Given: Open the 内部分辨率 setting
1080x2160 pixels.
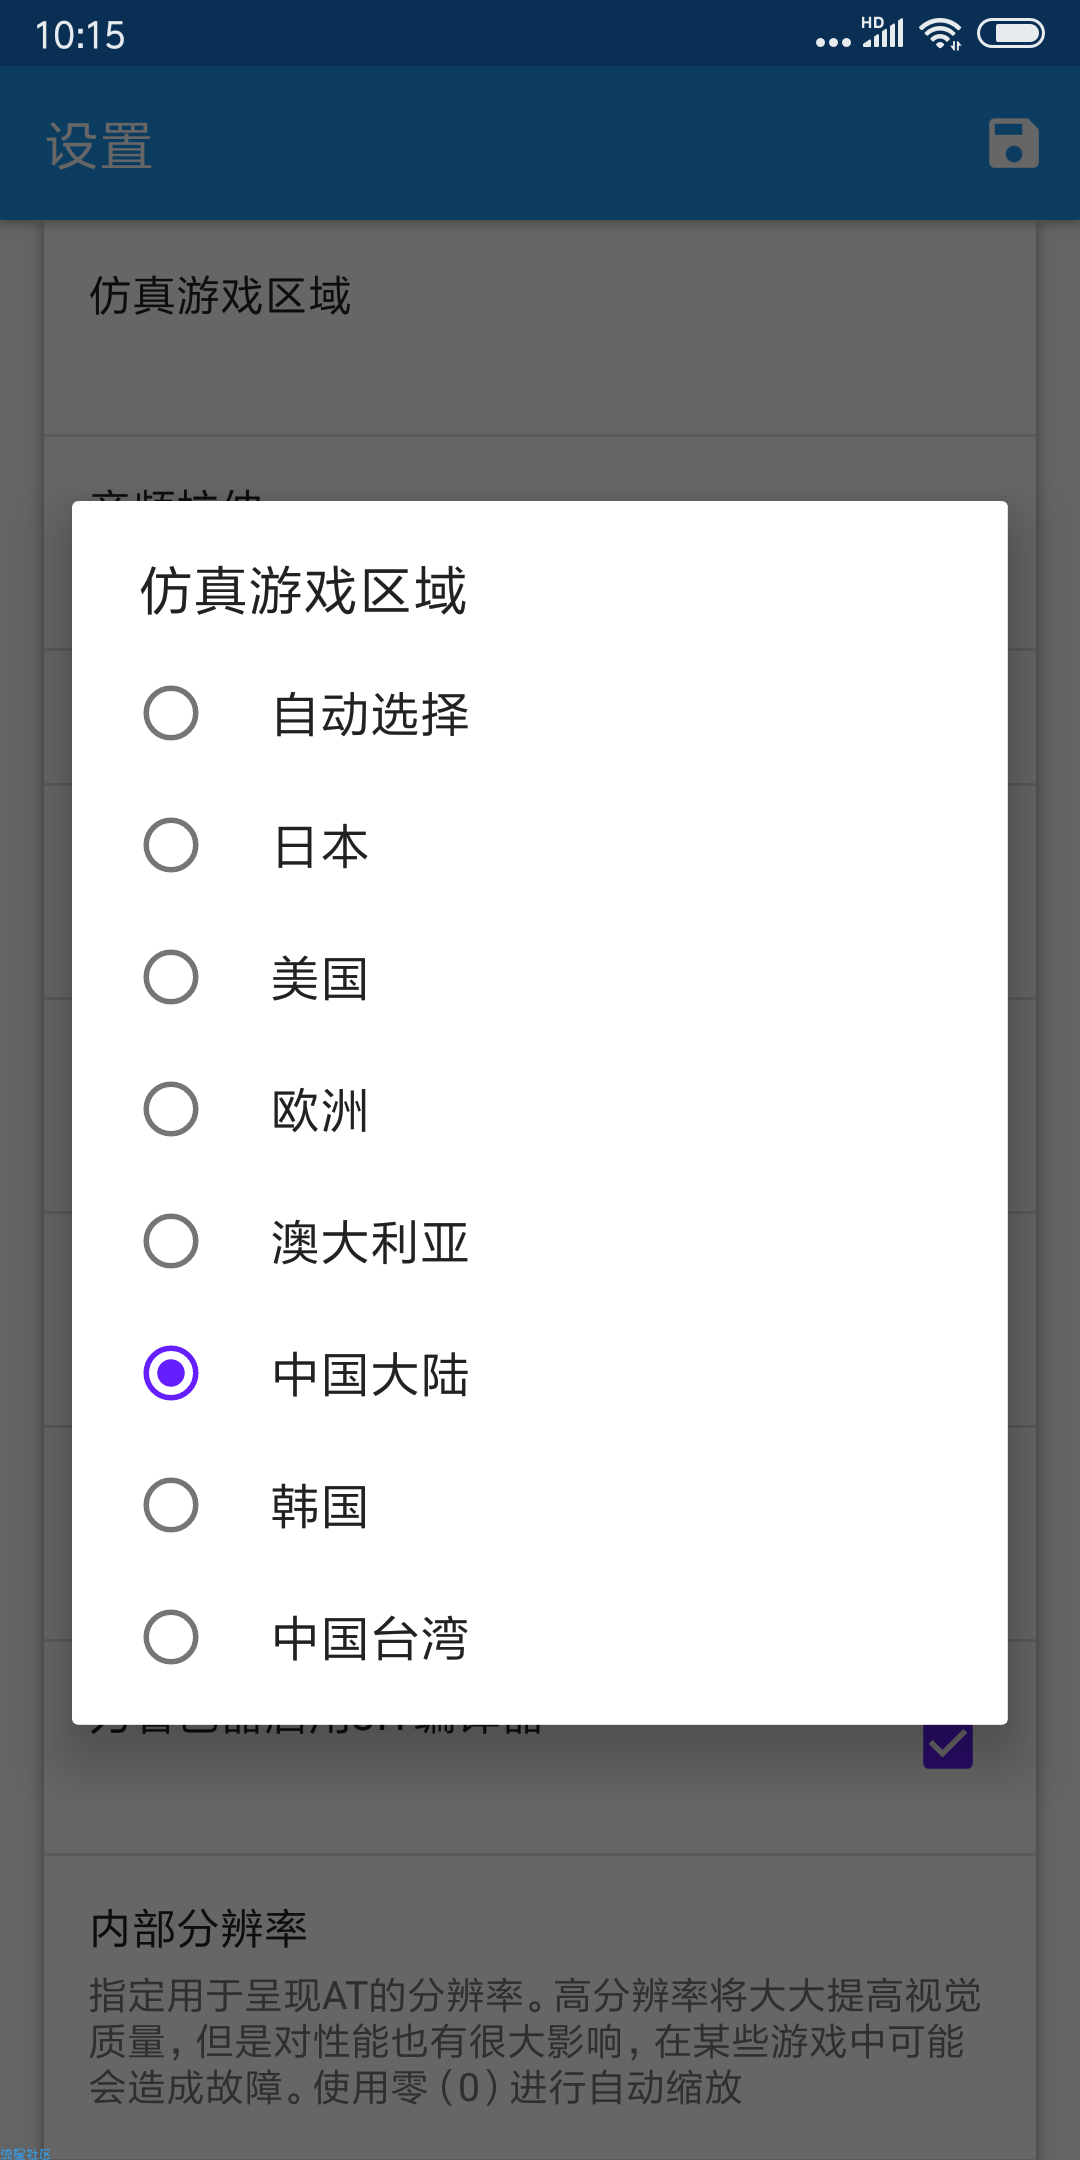Looking at the screenshot, I should click(x=540, y=2000).
